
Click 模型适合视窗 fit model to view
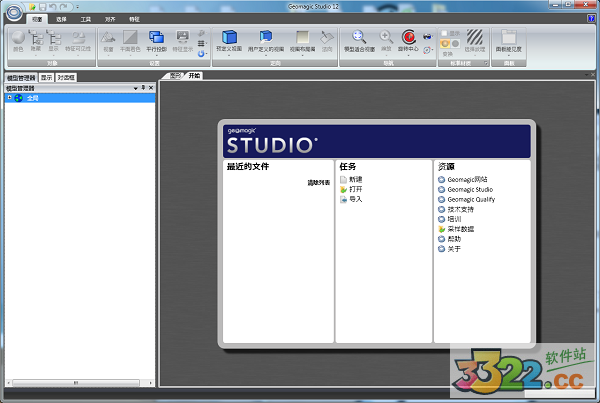point(356,39)
